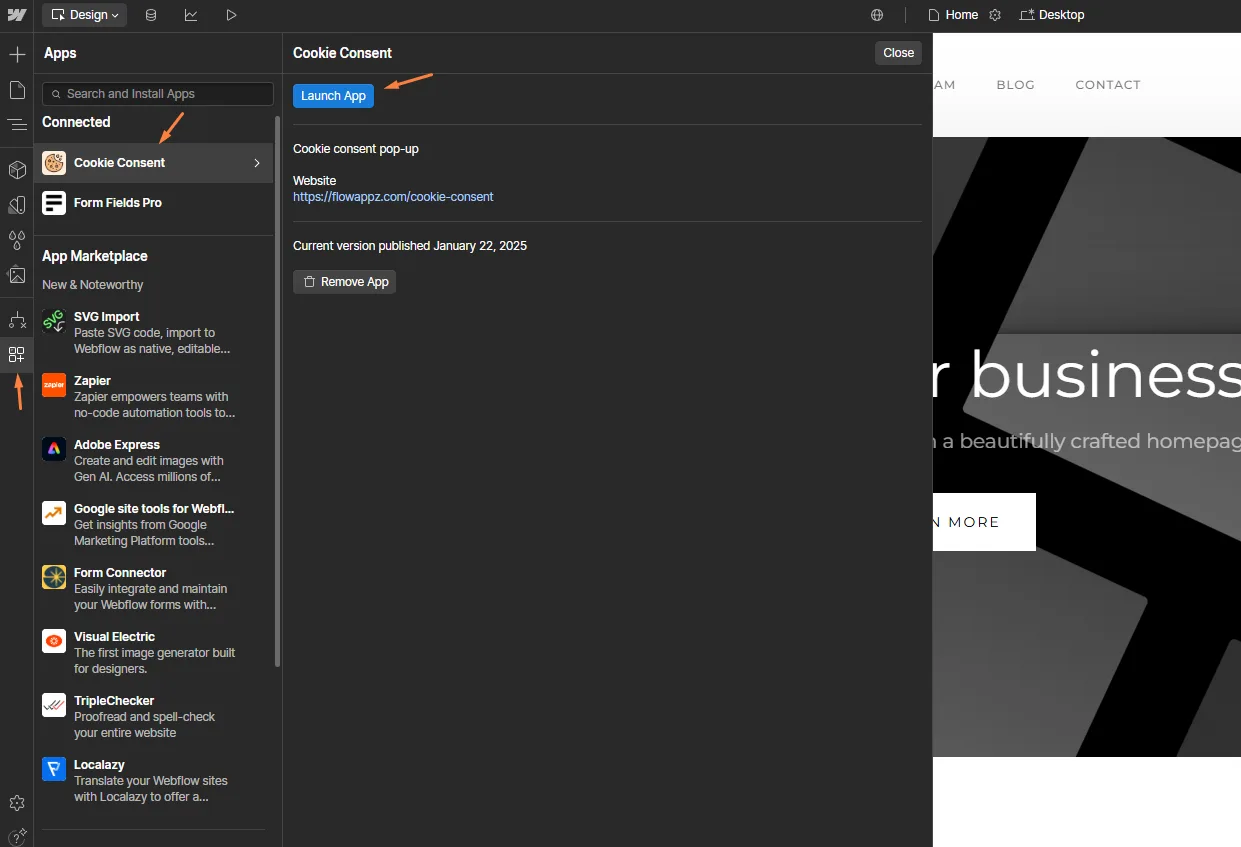Image resolution: width=1241 pixels, height=847 pixels.
Task: Click the SVG Import app icon
Action: (x=54, y=321)
